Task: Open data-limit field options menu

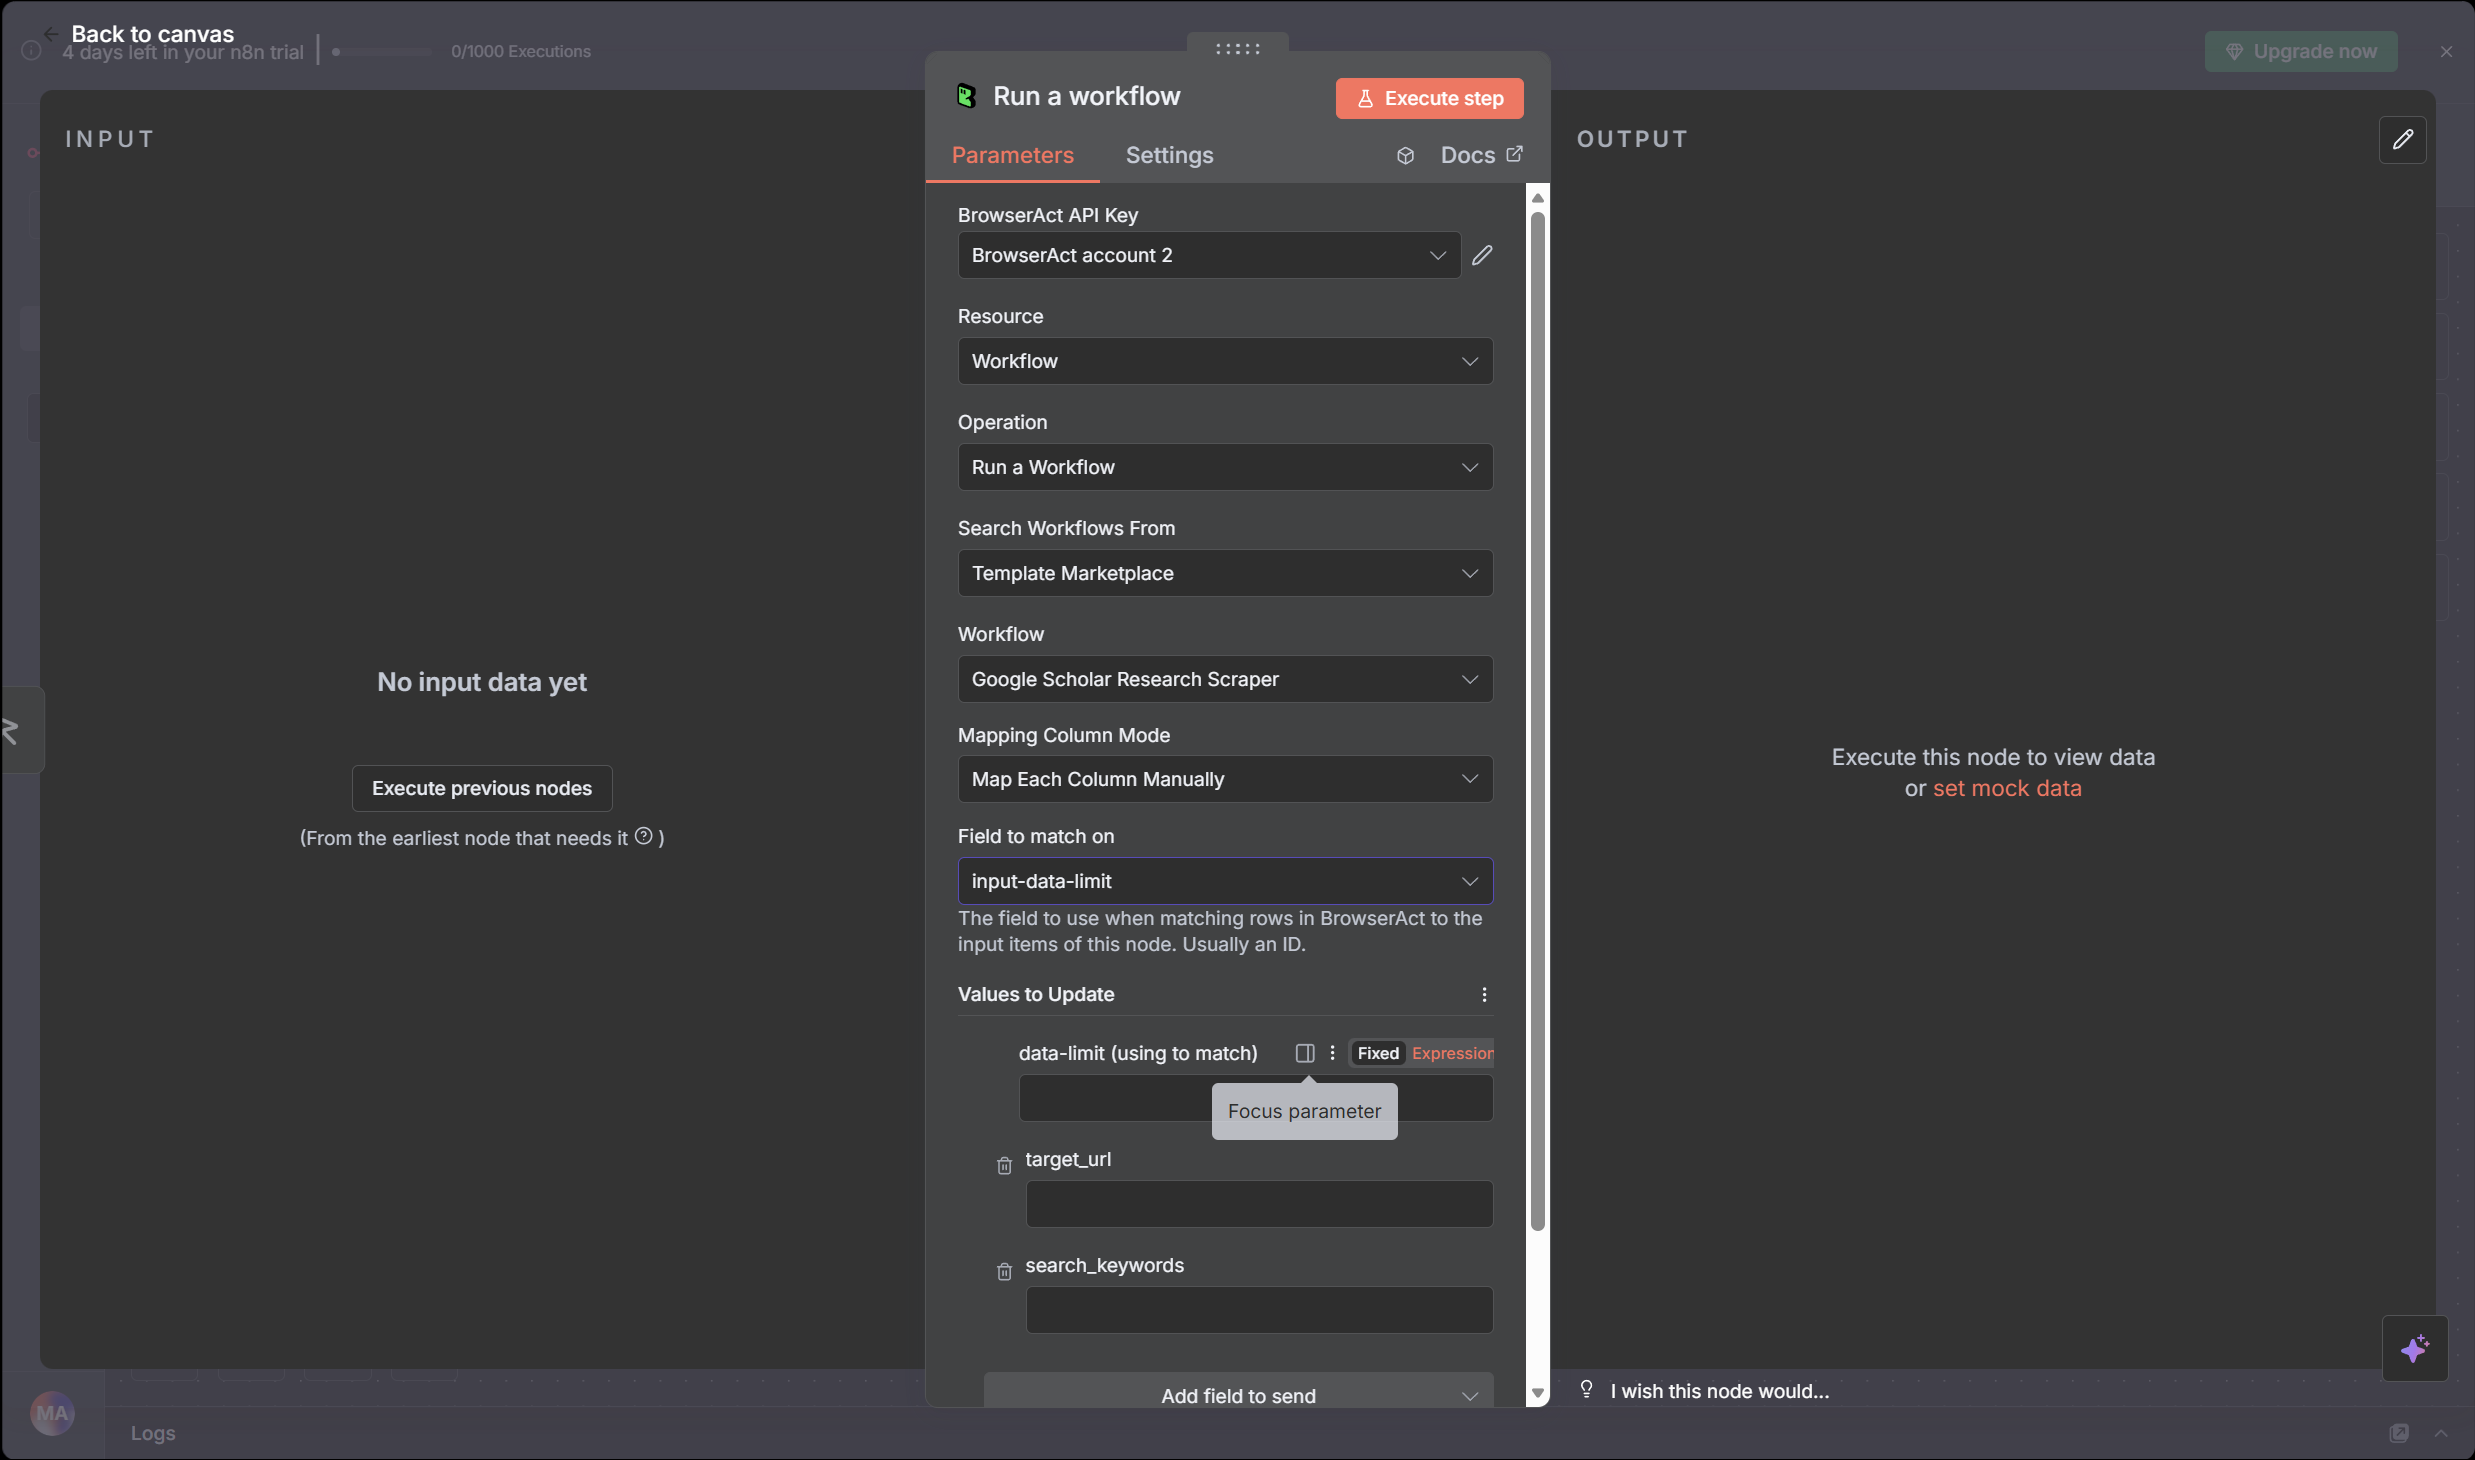Action: (x=1332, y=1053)
